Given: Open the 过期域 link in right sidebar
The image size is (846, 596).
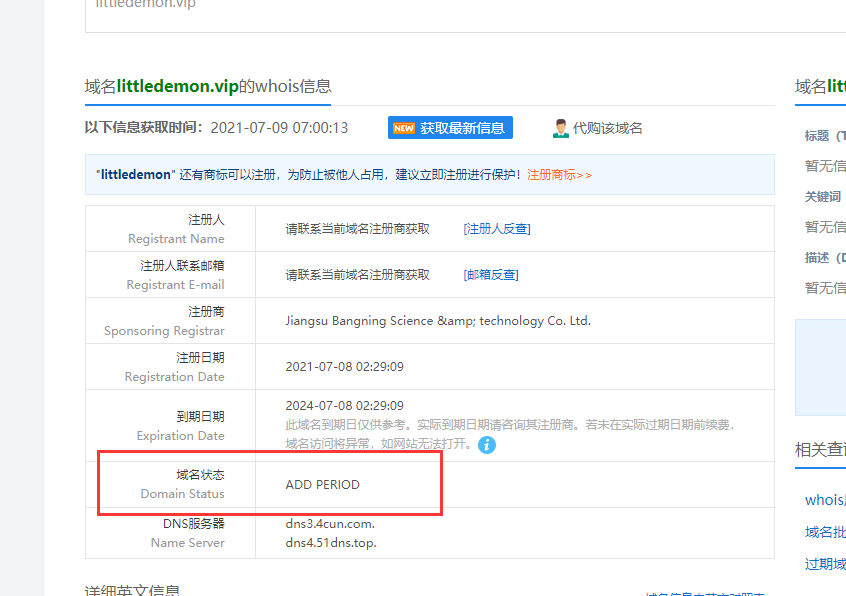Looking at the screenshot, I should [x=824, y=564].
